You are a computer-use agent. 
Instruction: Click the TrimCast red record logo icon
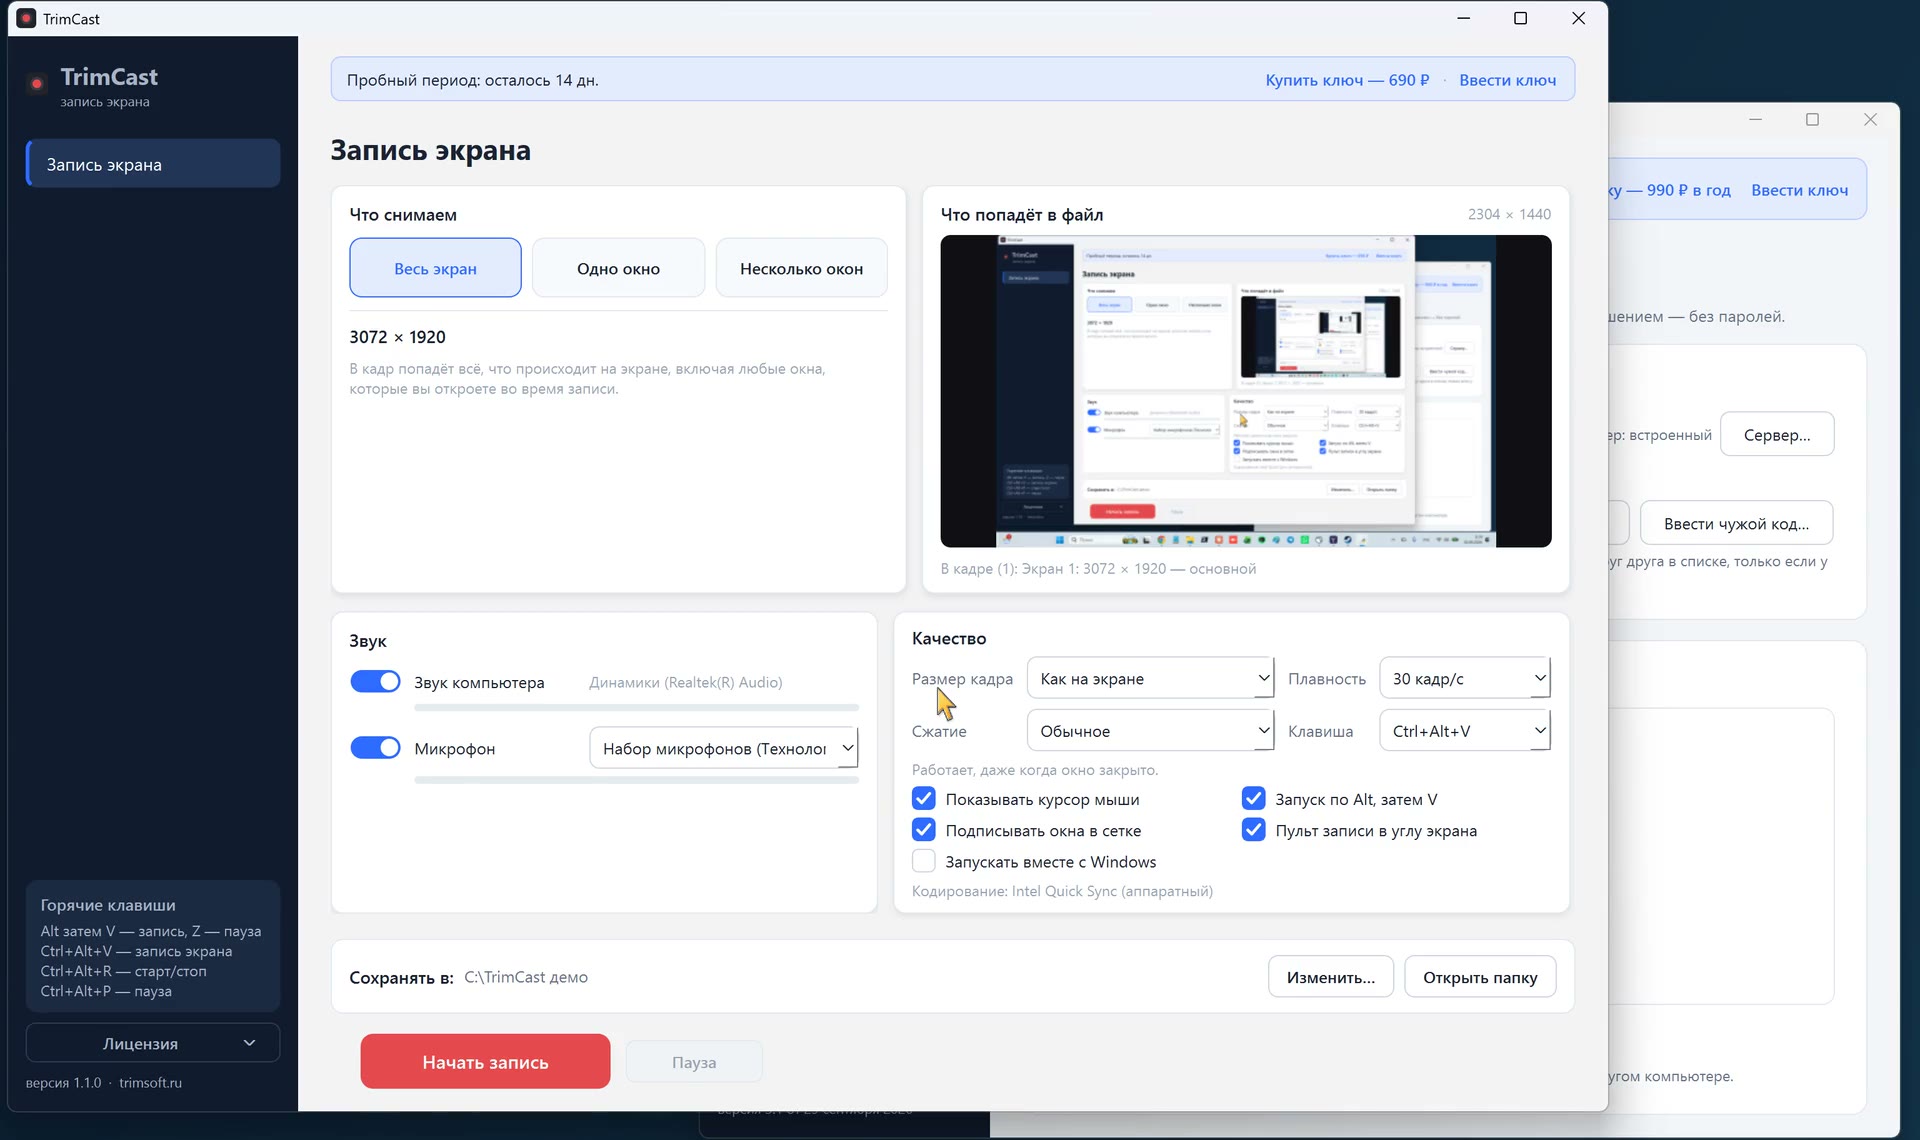coord(37,84)
